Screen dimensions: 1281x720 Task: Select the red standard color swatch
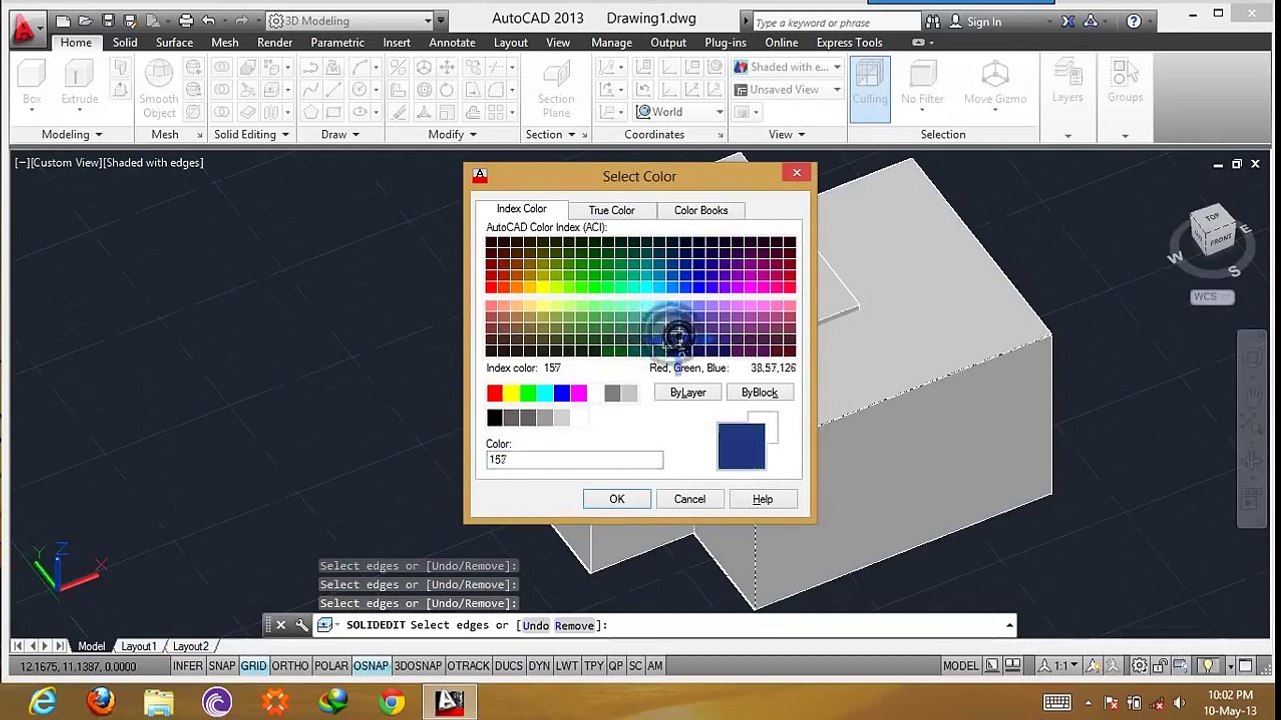click(x=494, y=394)
